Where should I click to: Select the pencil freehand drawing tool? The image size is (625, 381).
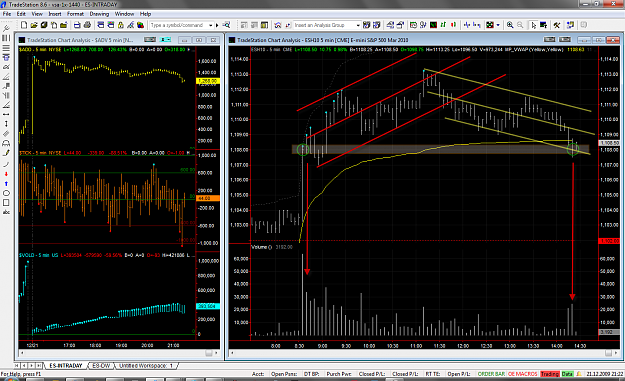click(x=6, y=153)
